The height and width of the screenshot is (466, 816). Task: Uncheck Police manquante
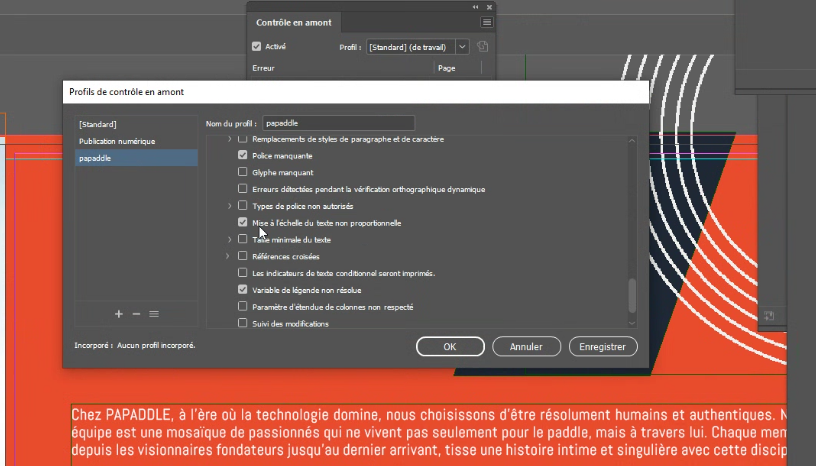(243, 156)
